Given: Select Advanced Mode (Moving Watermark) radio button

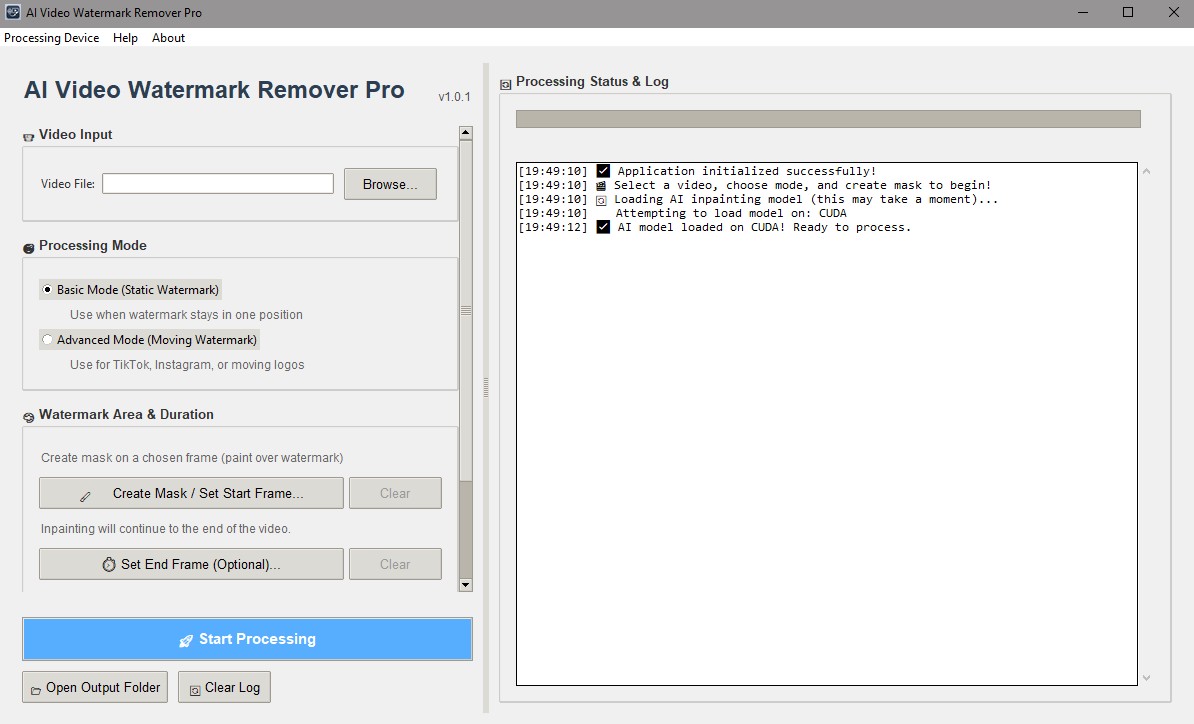Looking at the screenshot, I should click(x=47, y=340).
